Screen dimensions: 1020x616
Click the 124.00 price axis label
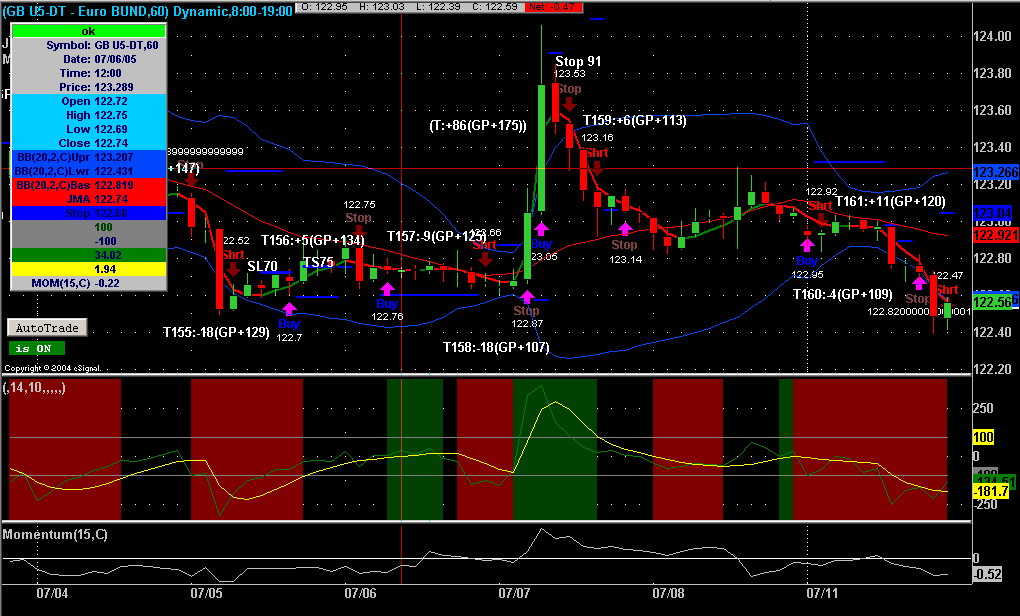click(x=993, y=36)
